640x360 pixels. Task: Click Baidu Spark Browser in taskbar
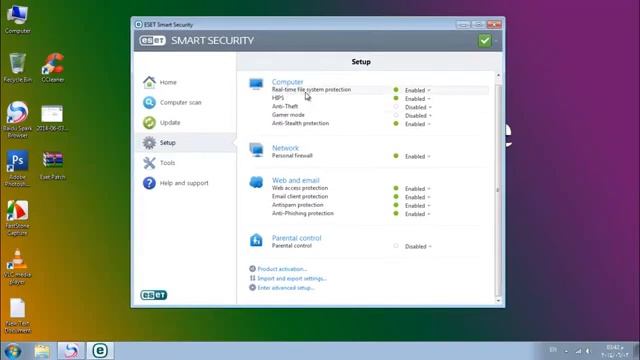tap(71, 351)
